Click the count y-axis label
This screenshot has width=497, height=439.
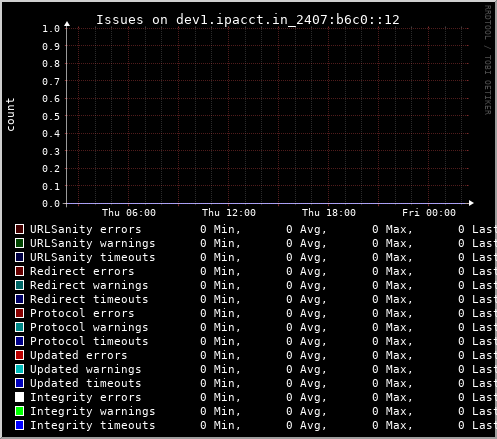click(x=10, y=114)
